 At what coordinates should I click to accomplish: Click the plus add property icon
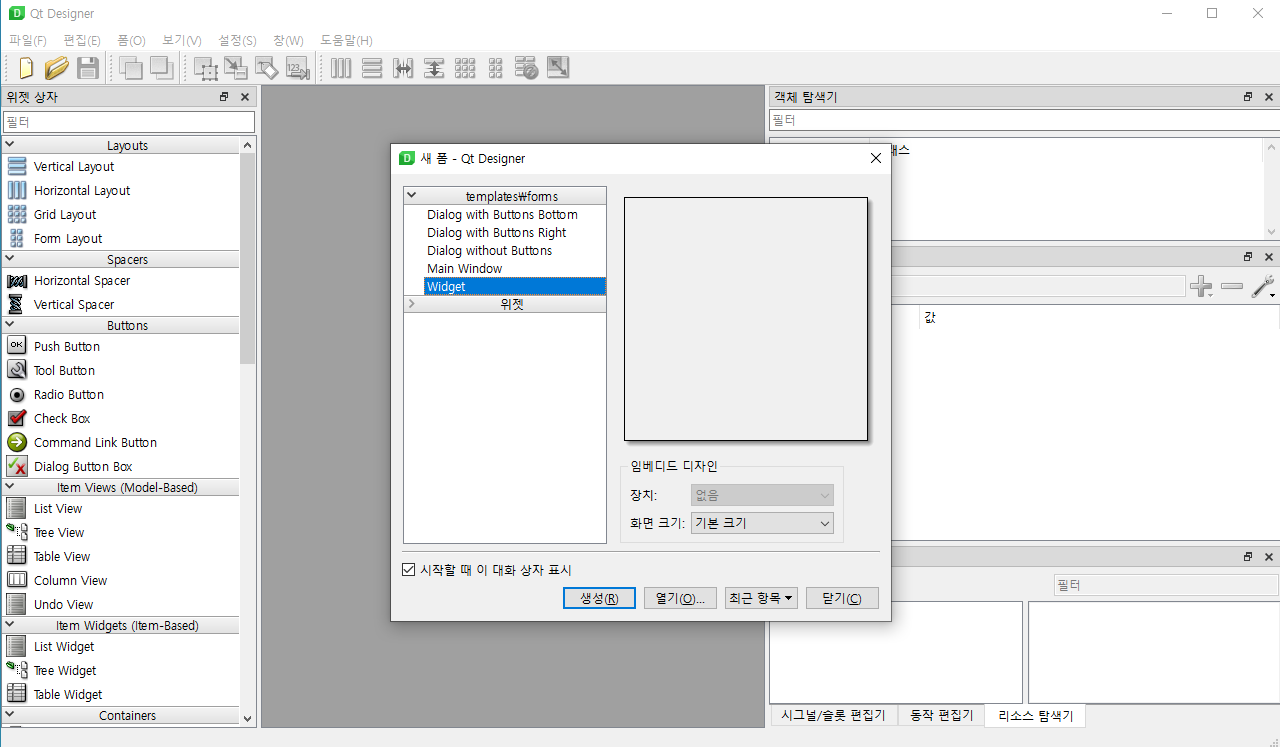coord(1201,287)
